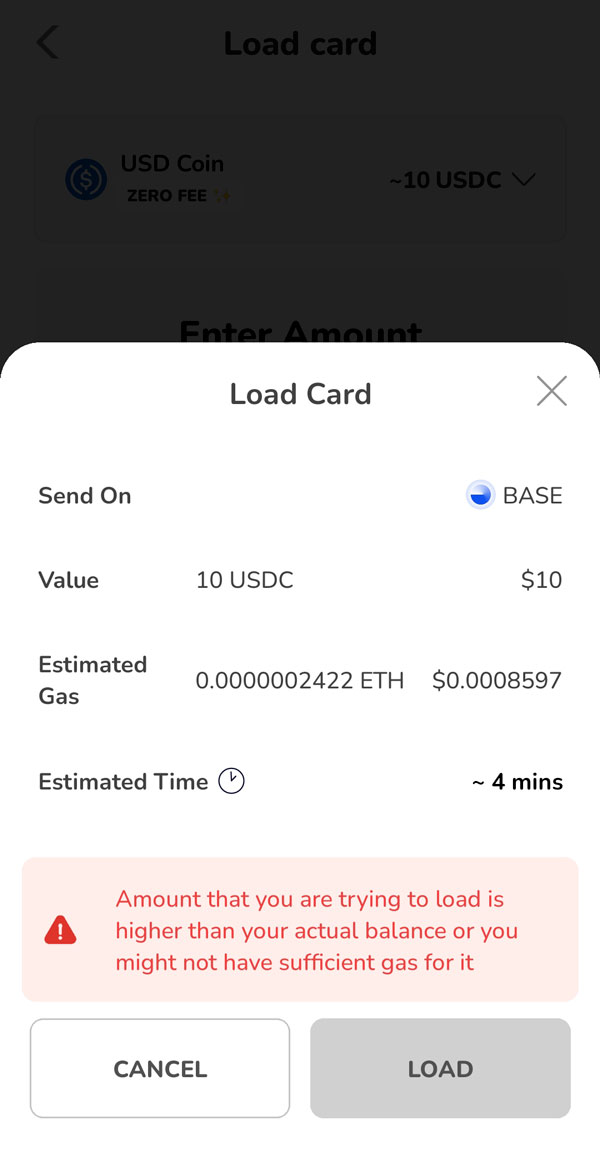
Task: Click the insufficient balance warning message
Action: pyautogui.click(x=316, y=930)
